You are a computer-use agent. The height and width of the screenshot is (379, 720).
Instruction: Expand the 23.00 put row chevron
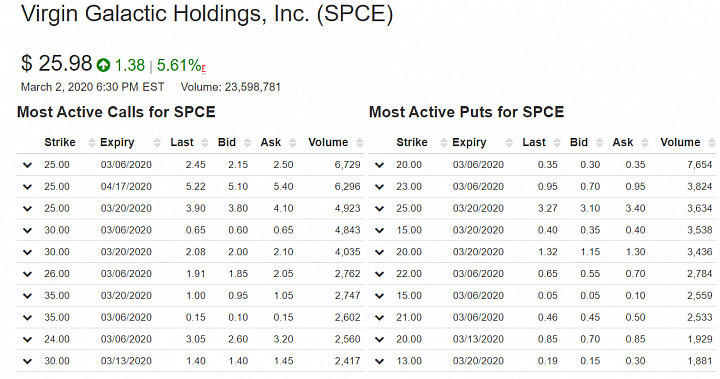click(x=379, y=187)
